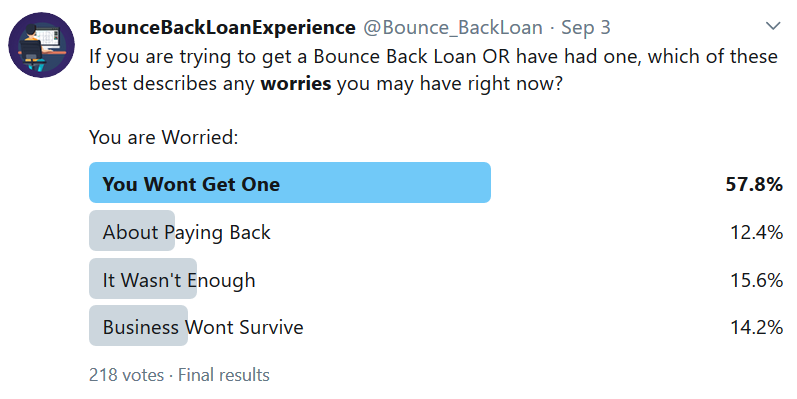Click the 218 votes count
This screenshot has height=399, width=797.
coord(126,375)
